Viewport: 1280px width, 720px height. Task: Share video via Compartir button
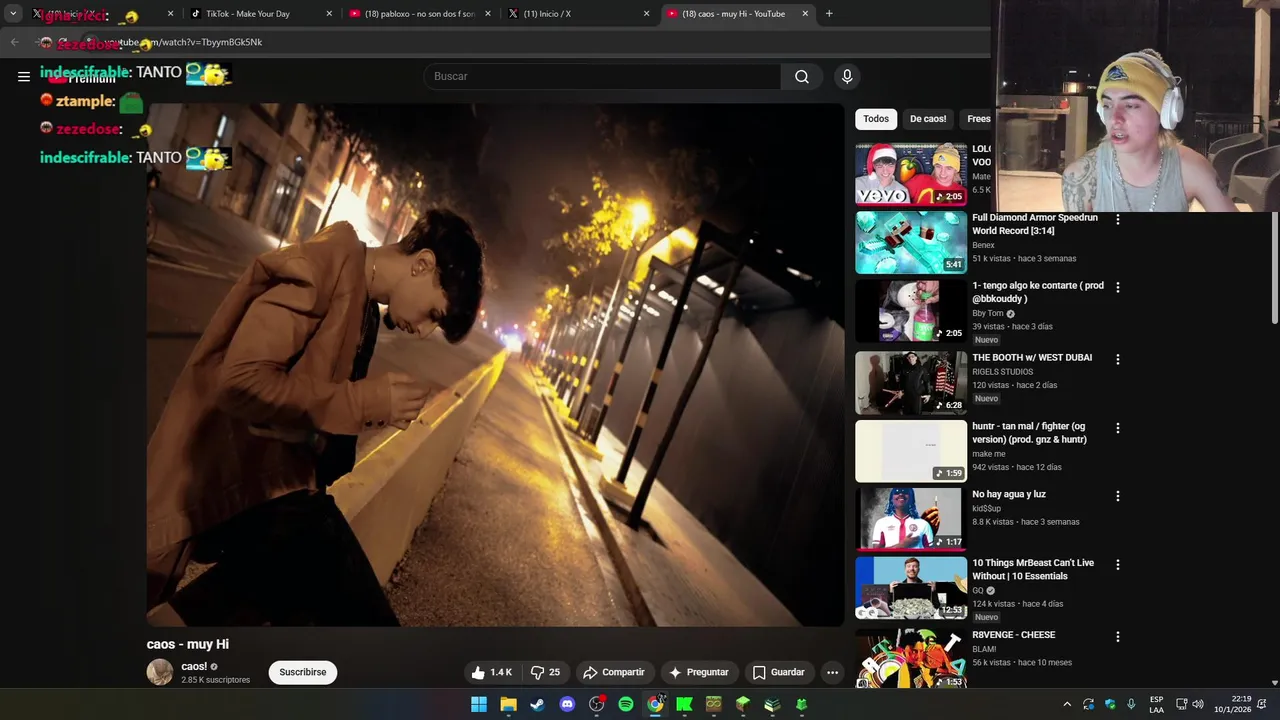pyautogui.click(x=614, y=672)
